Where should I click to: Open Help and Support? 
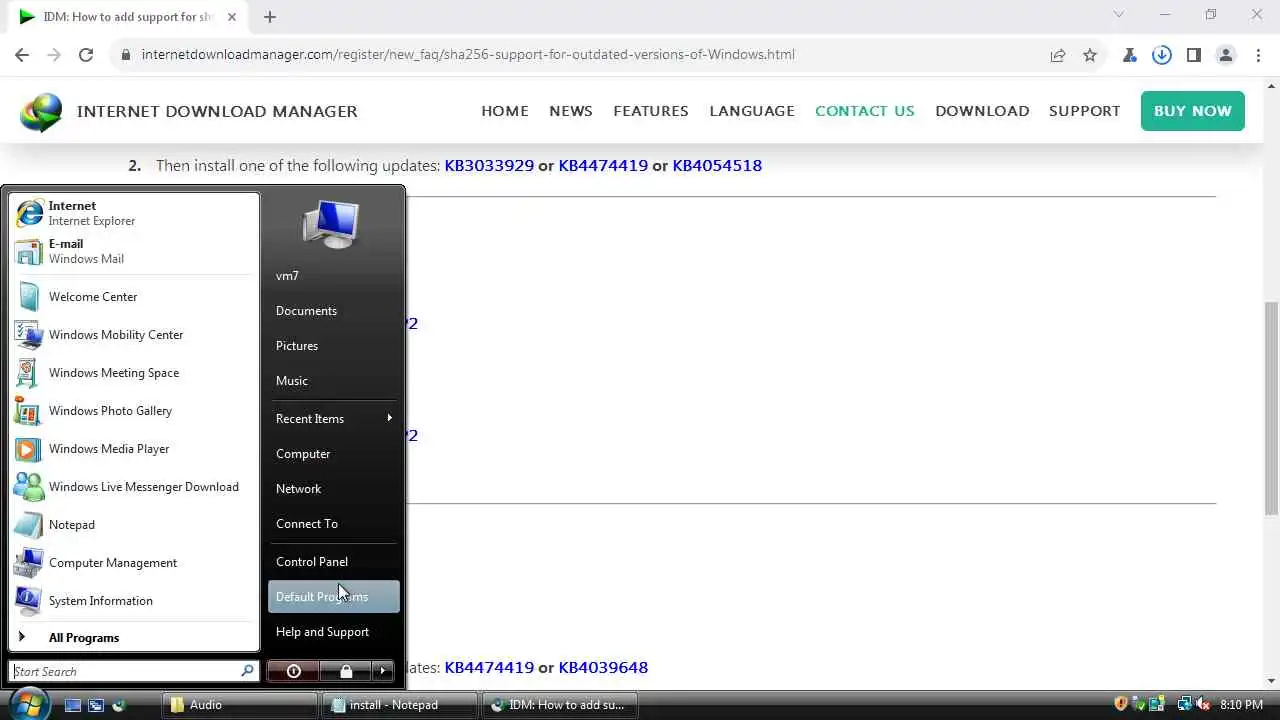334,632
